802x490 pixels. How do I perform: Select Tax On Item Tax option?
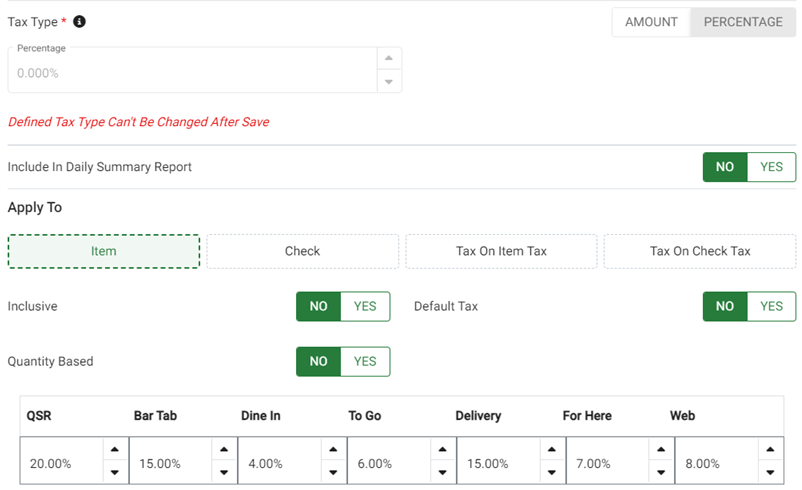[501, 251]
